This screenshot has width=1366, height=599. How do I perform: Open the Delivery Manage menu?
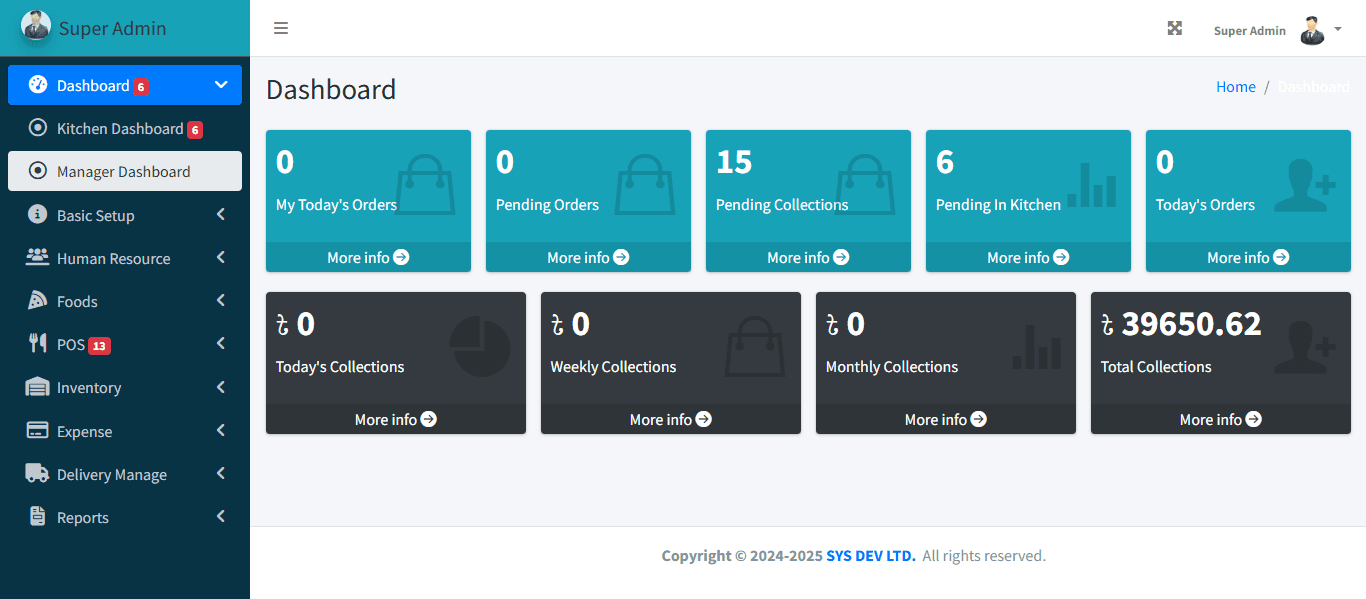tap(125, 474)
